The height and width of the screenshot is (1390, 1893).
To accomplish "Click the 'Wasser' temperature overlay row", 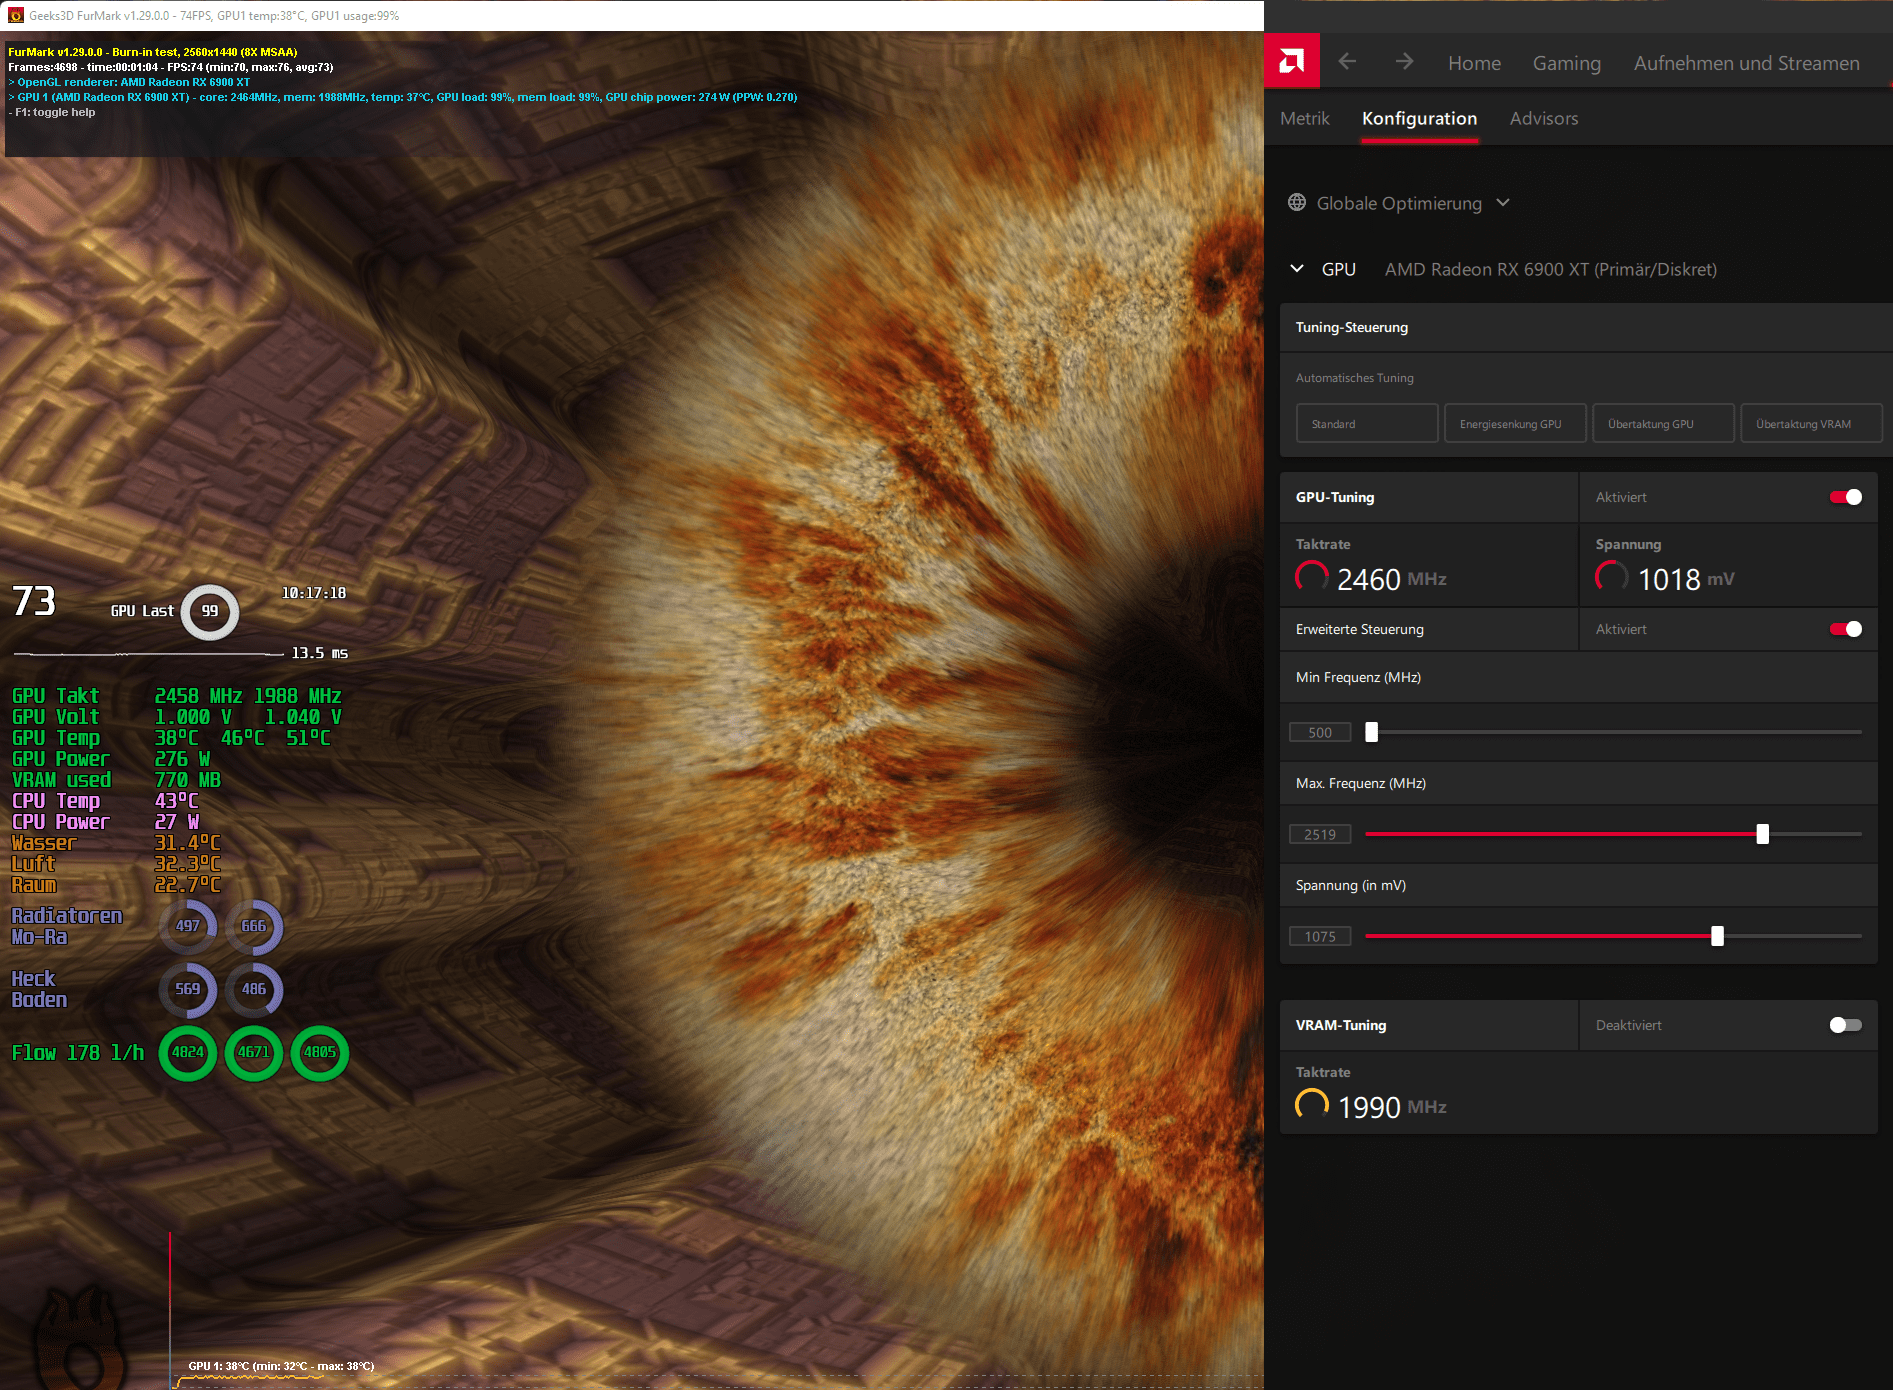I will pyautogui.click(x=116, y=842).
